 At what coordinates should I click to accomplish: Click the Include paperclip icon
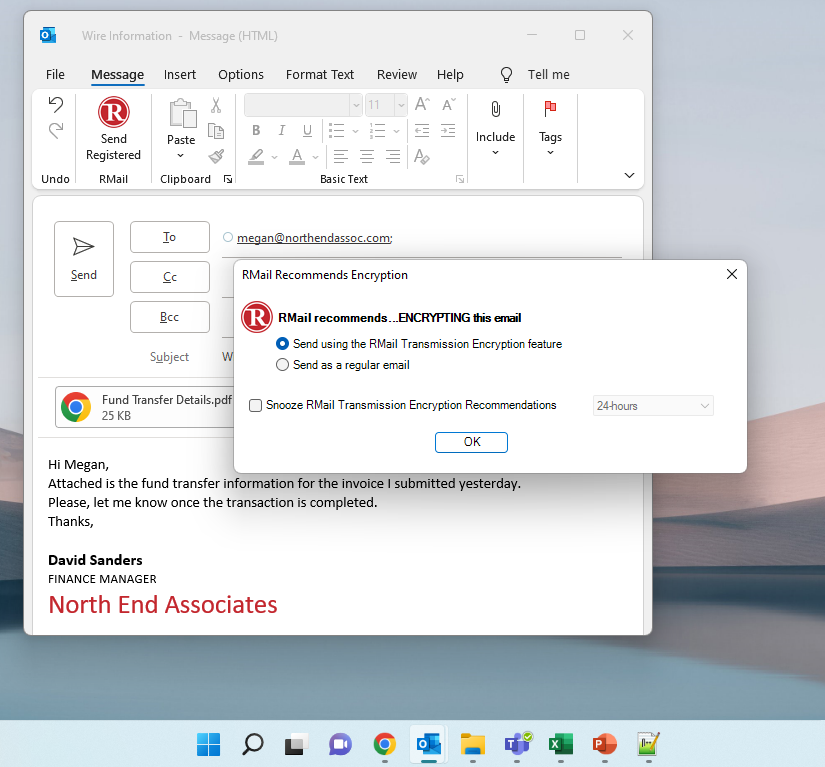point(495,110)
